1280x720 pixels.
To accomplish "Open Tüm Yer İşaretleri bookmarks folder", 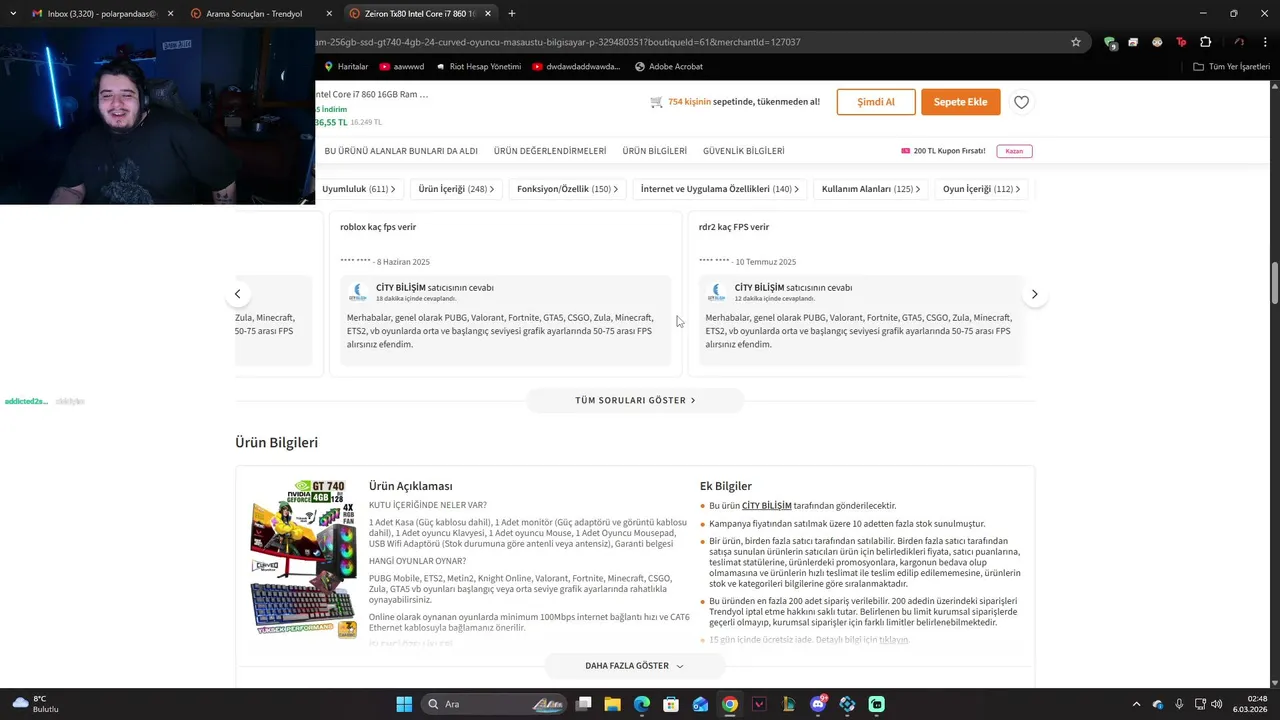I will pos(1232,66).
